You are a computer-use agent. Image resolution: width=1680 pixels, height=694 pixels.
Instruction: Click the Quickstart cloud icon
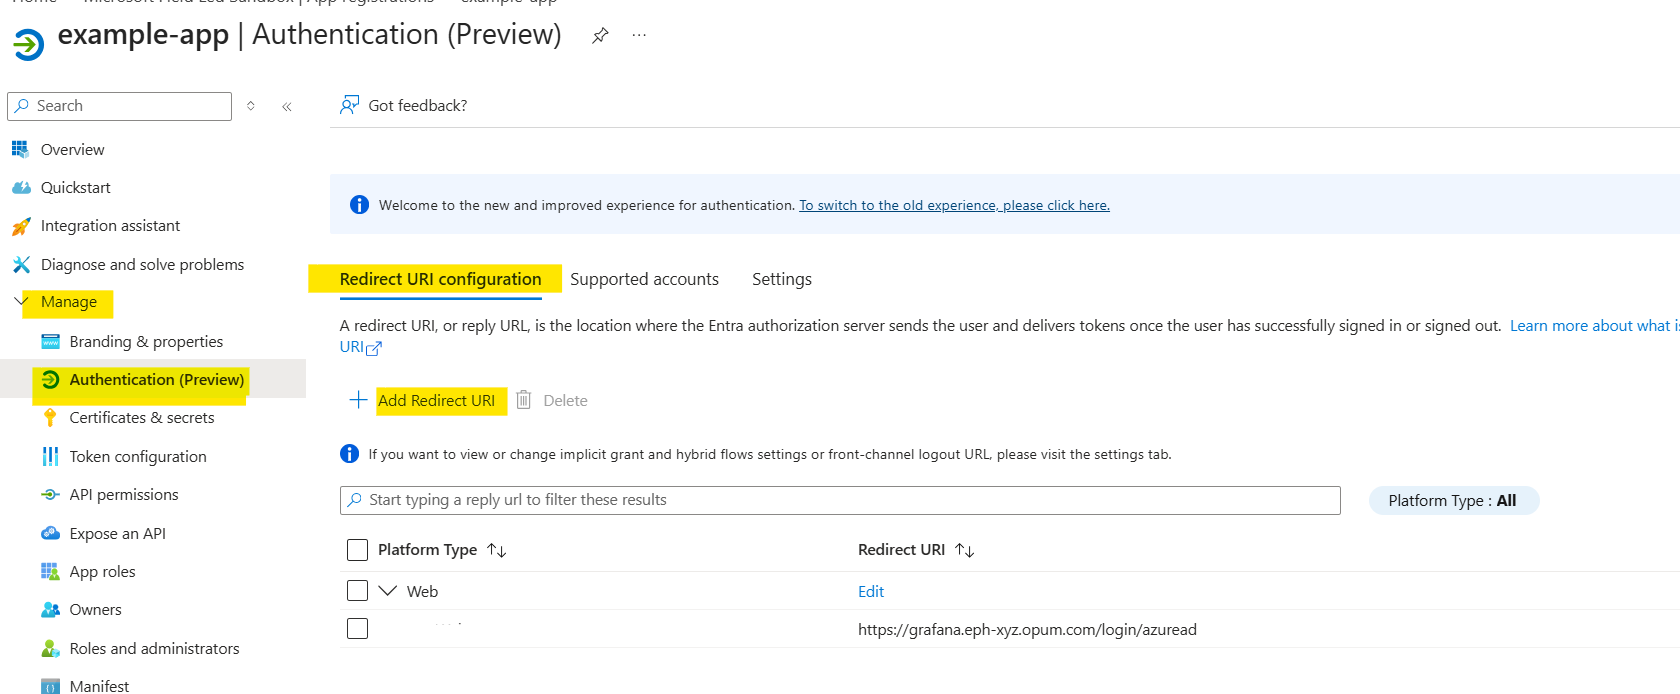tap(21, 187)
